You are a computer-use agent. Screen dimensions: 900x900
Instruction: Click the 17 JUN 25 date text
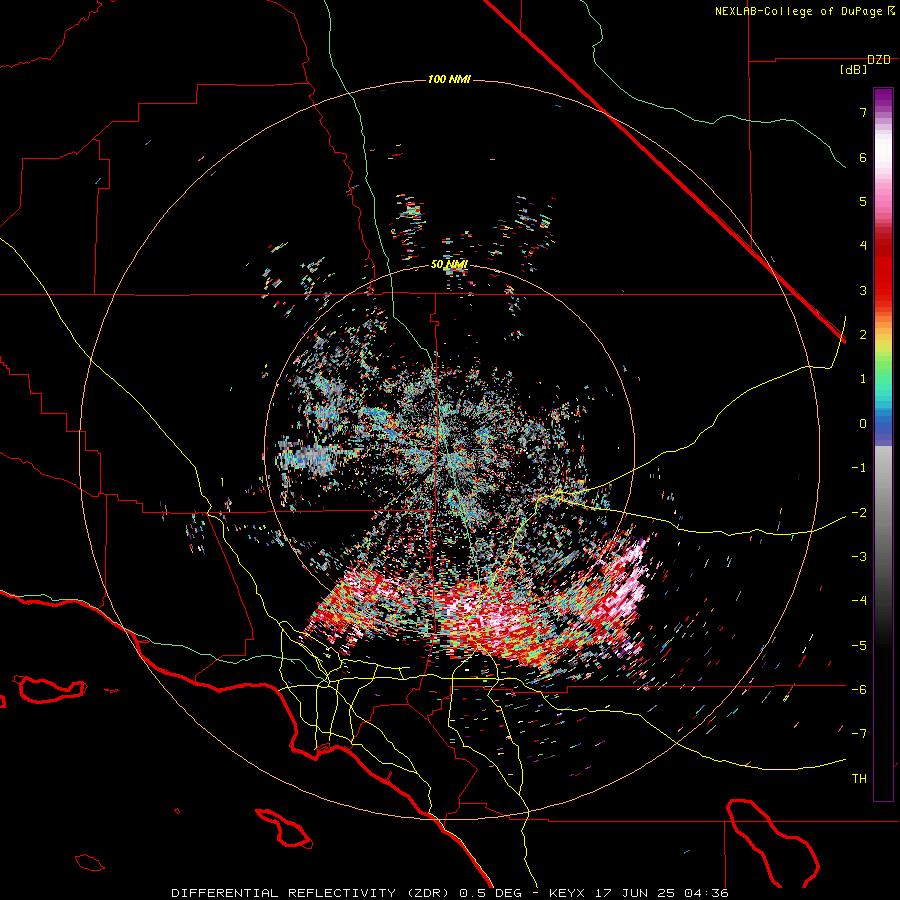click(633, 893)
